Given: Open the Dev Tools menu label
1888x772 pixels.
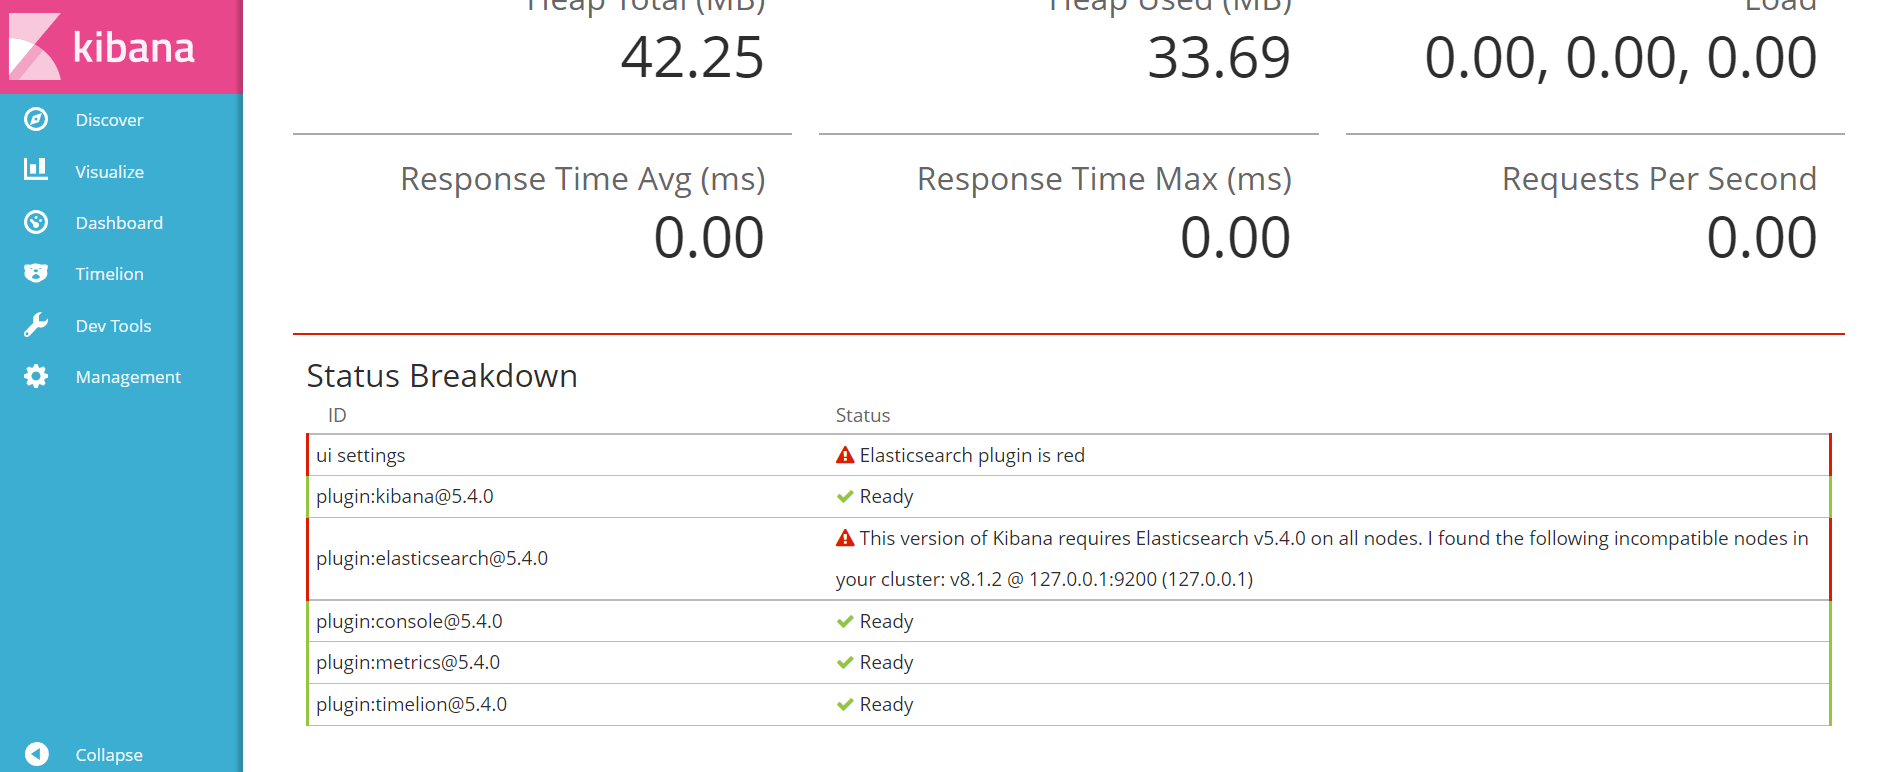Looking at the screenshot, I should tap(114, 326).
